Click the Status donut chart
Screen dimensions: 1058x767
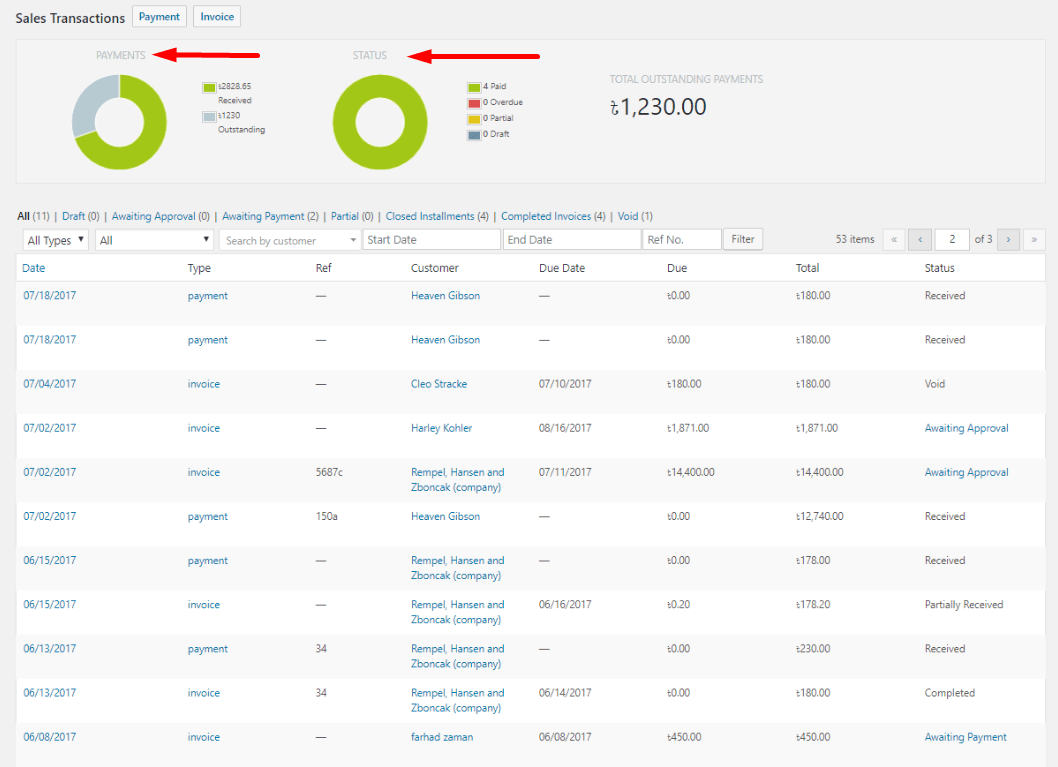click(x=380, y=122)
